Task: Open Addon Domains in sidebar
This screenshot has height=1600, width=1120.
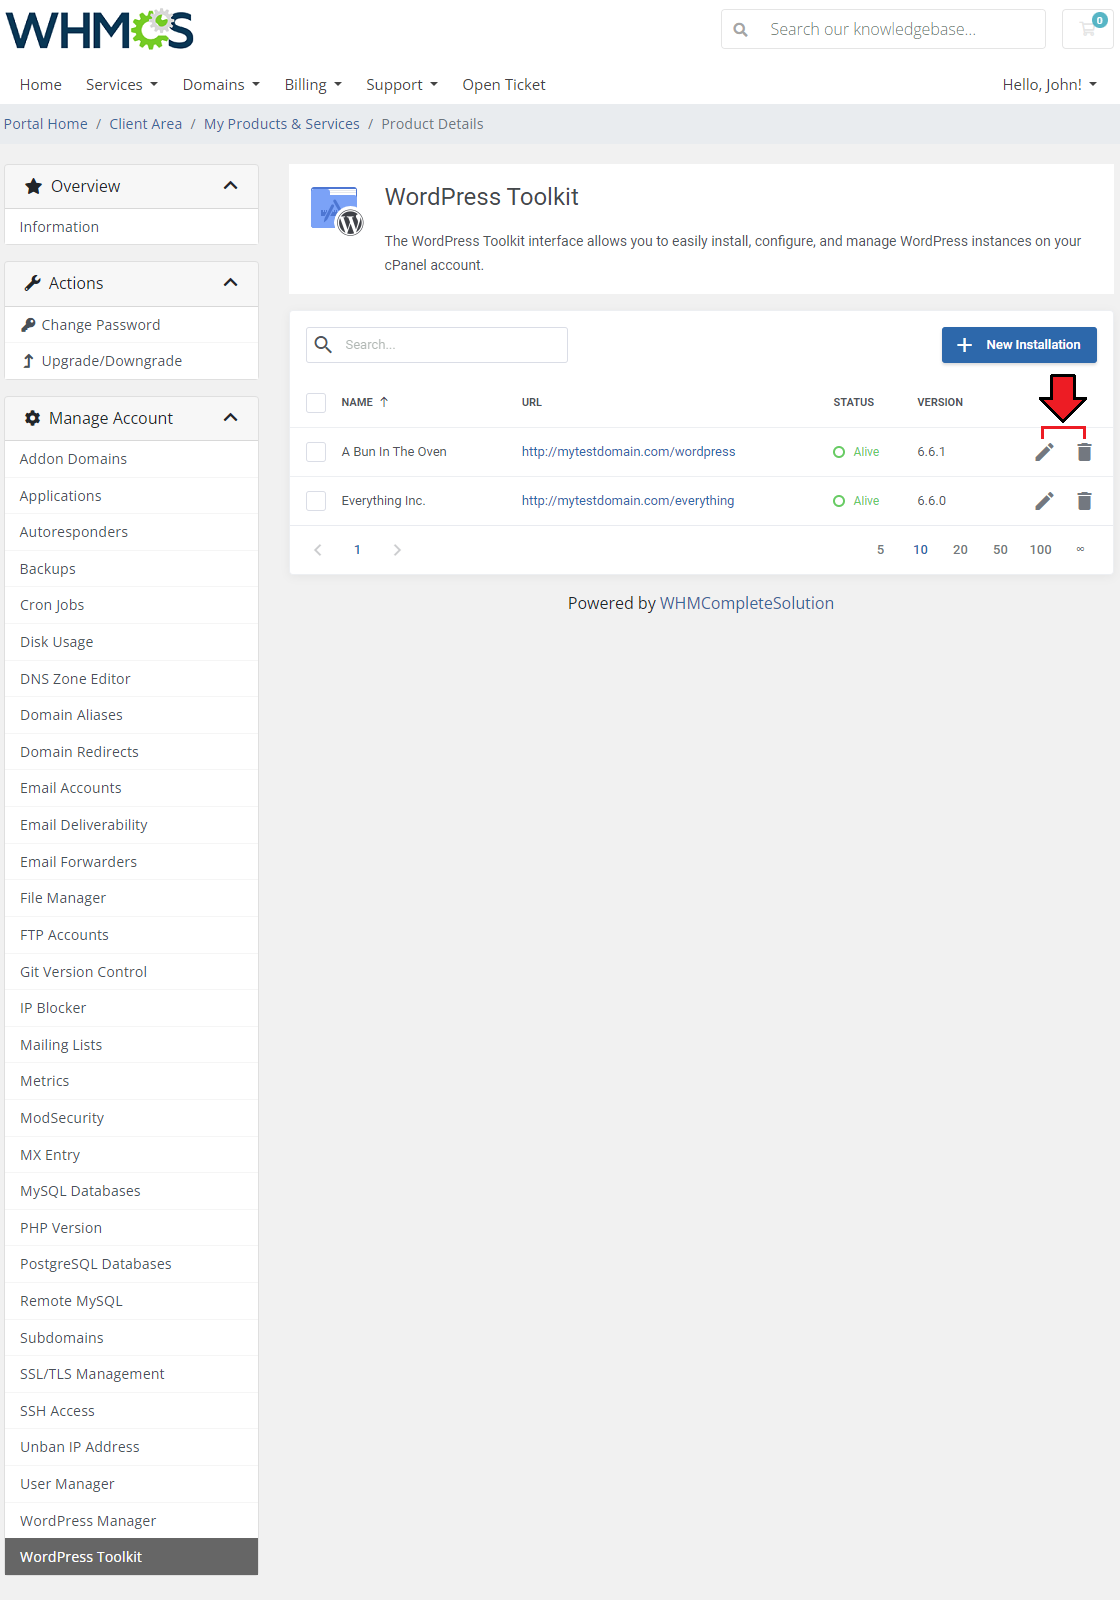Action: pos(132,459)
